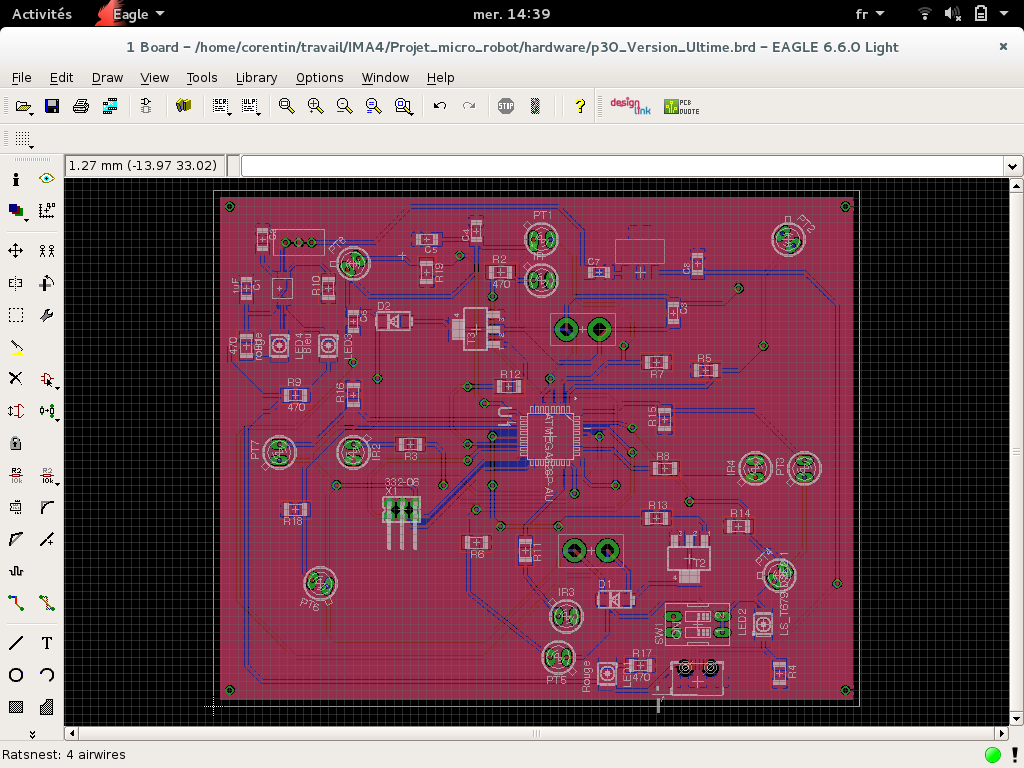Open the Library menu
The height and width of the screenshot is (768, 1024).
256,77
